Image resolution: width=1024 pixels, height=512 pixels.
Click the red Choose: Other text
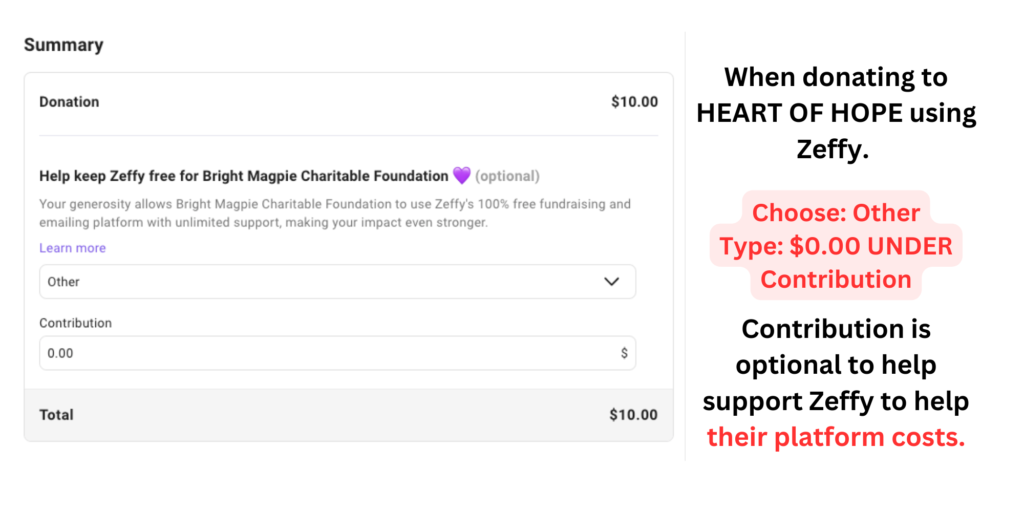836,213
